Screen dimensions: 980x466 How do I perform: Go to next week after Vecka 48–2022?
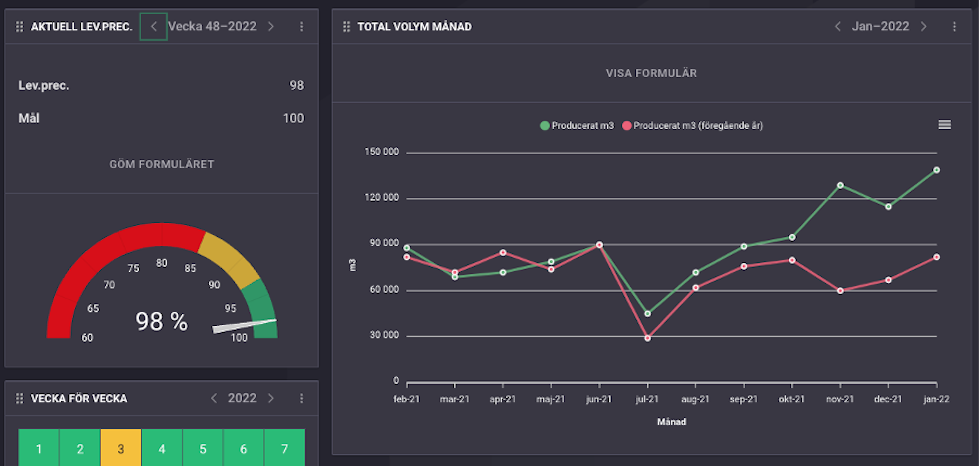pyautogui.click(x=271, y=27)
